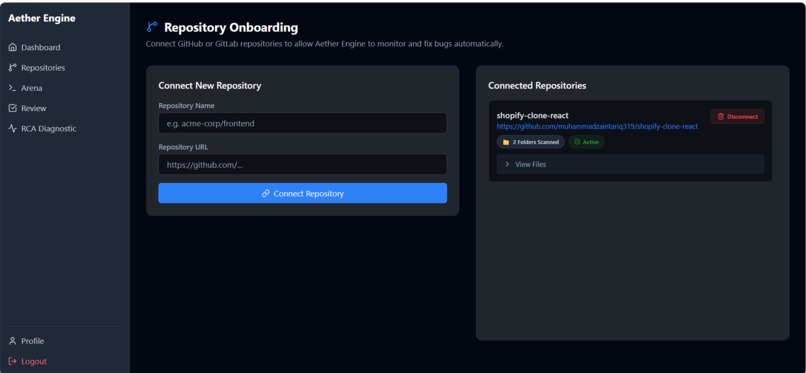Click the Connect New Repository heading
The image size is (806, 373).
(210, 86)
